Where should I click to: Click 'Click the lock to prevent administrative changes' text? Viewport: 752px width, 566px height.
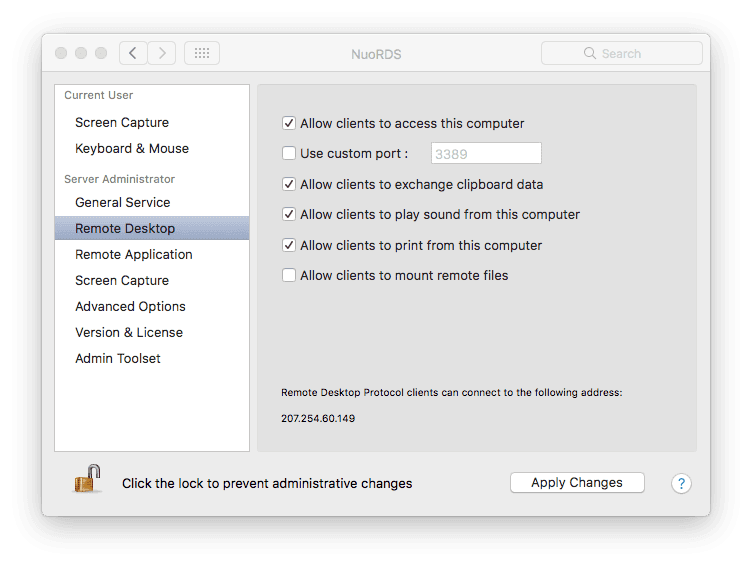click(267, 483)
